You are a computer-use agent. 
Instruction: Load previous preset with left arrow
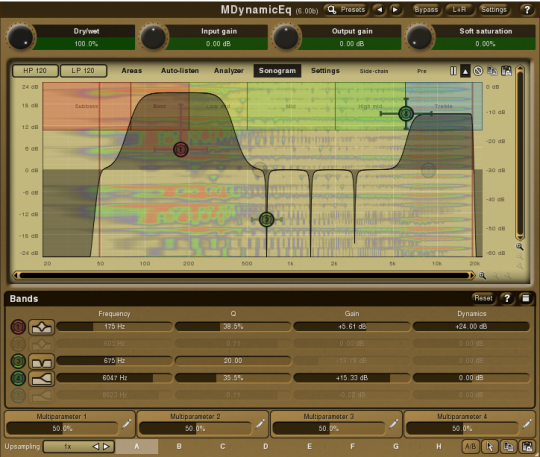(x=379, y=10)
